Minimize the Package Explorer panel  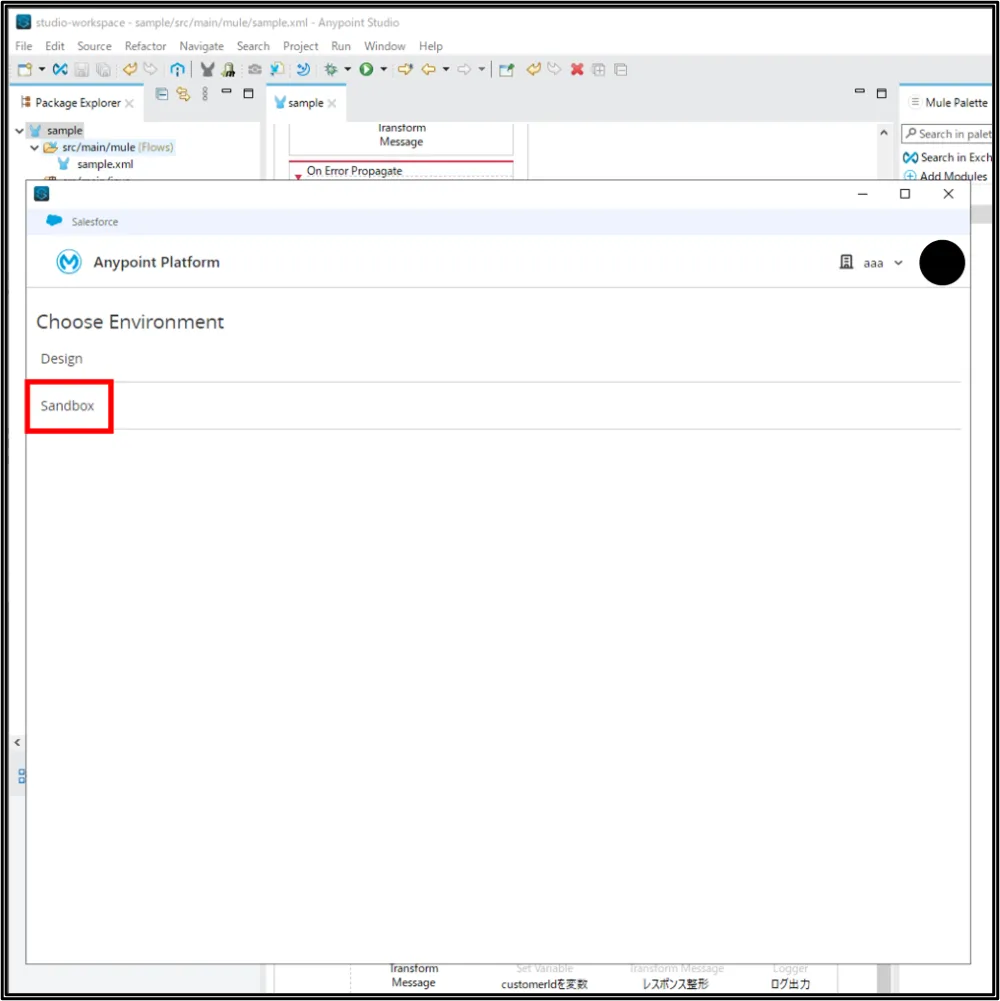(x=227, y=93)
